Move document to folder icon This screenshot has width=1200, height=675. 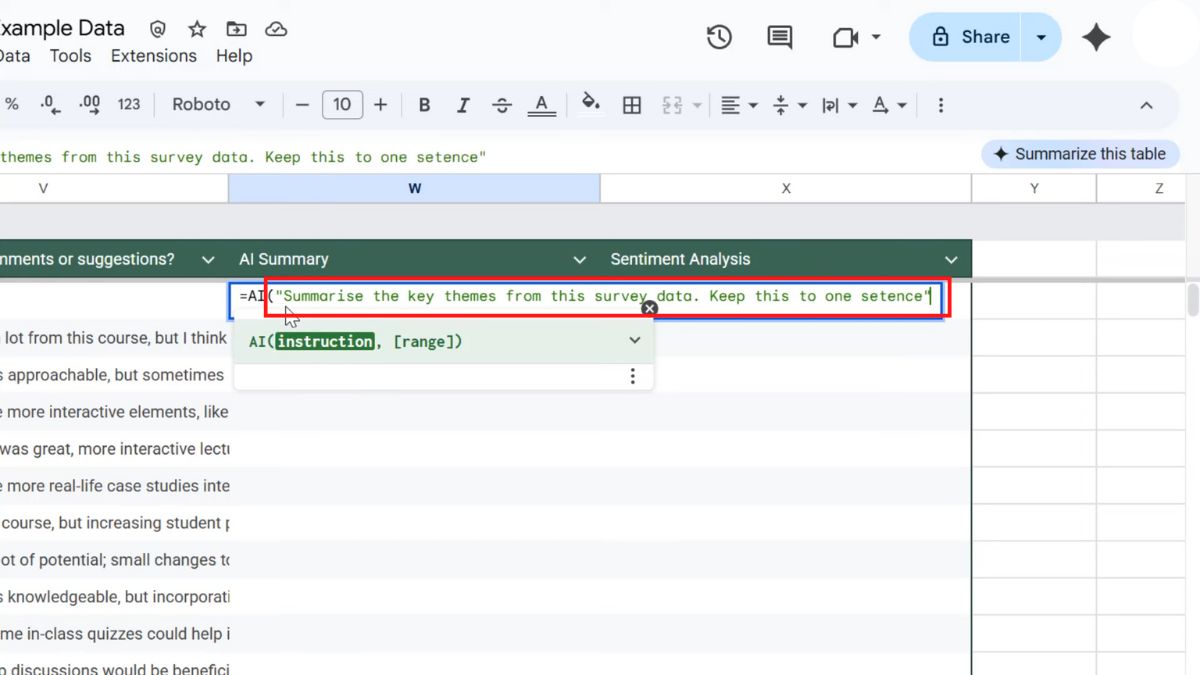tap(236, 29)
